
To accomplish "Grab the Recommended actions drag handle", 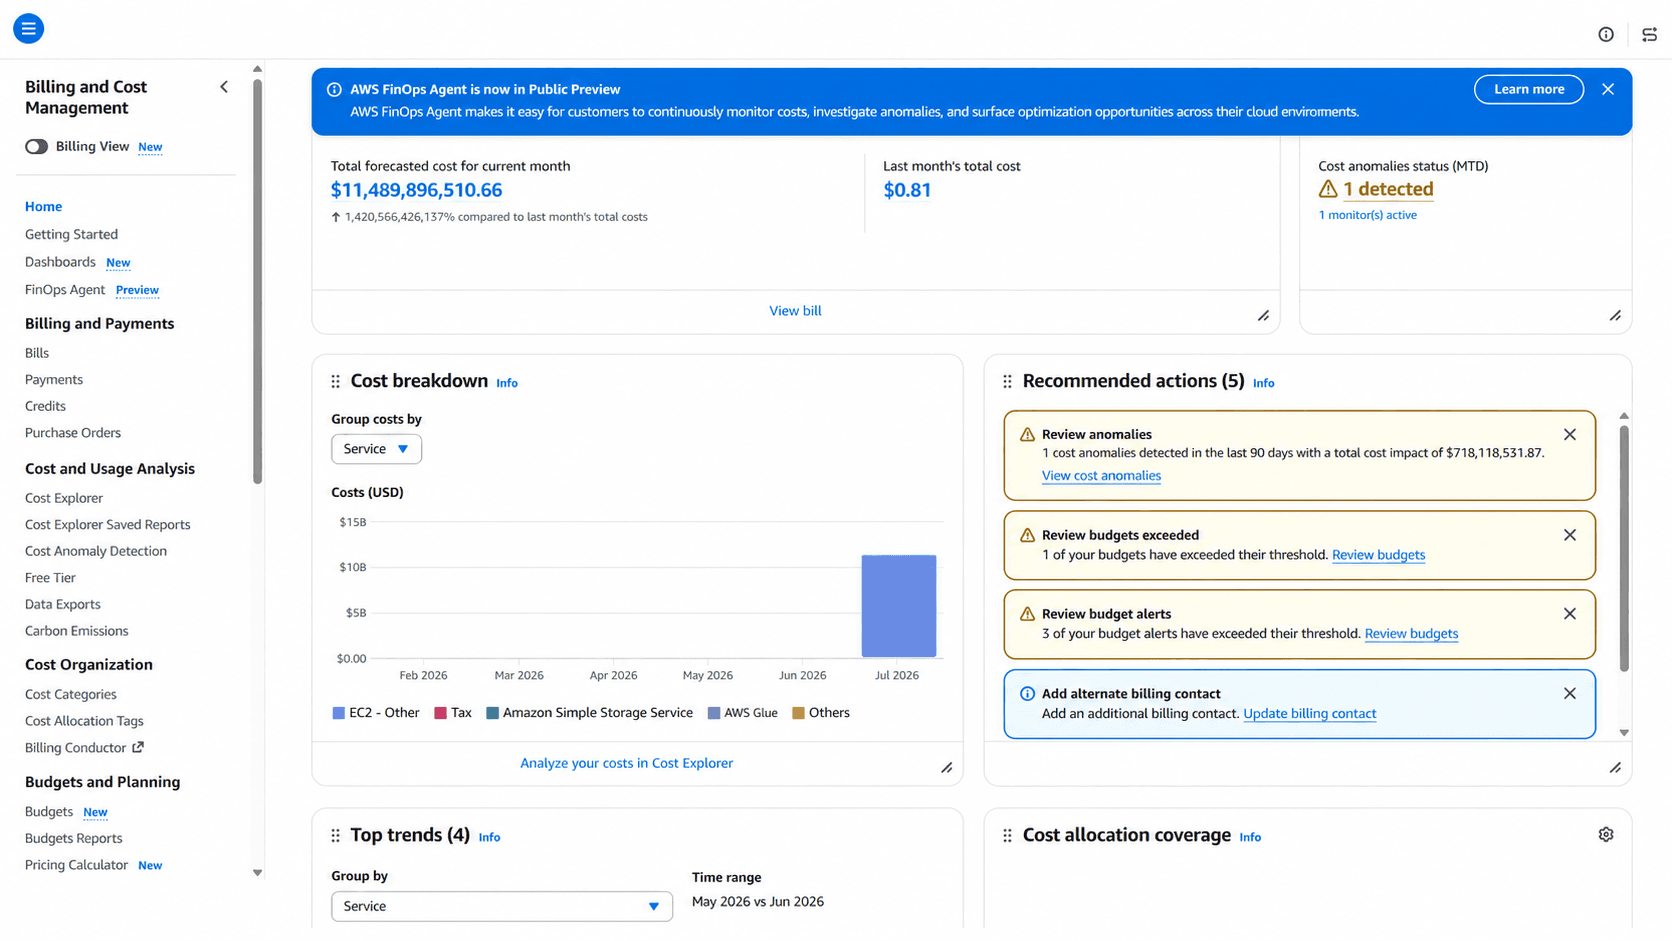I will pyautogui.click(x=1007, y=382).
